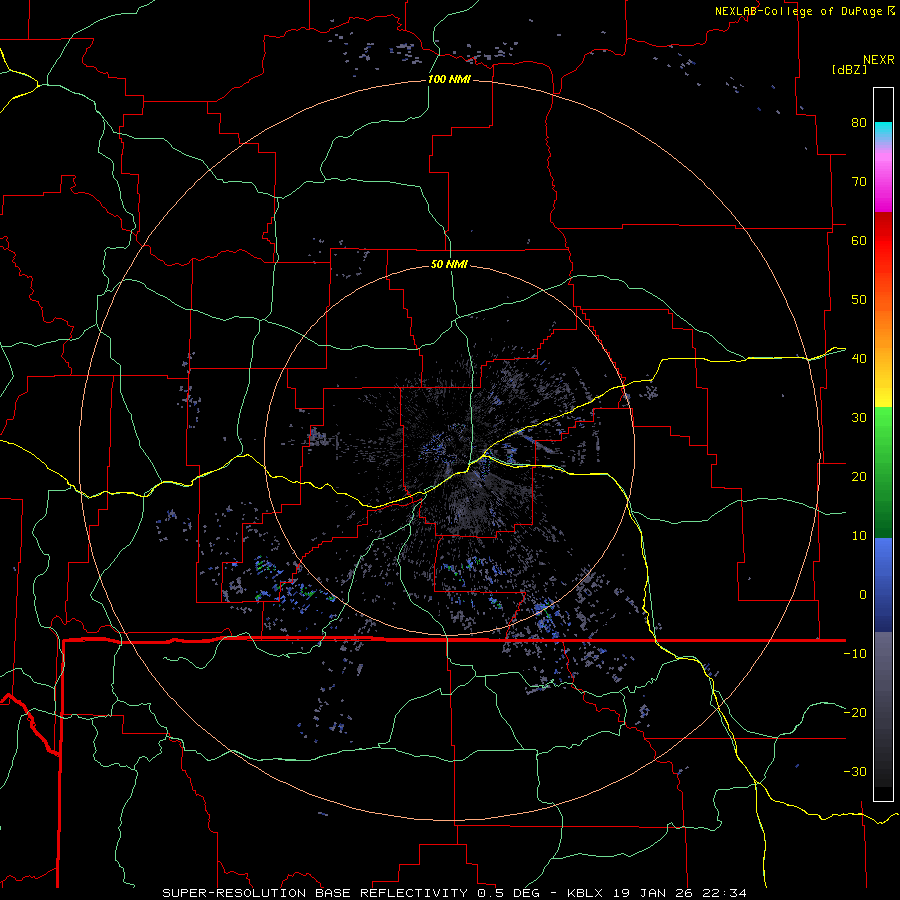Click the 19 JAN 26 22:34 timestamp
This screenshot has width=900, height=900.
[x=679, y=893]
